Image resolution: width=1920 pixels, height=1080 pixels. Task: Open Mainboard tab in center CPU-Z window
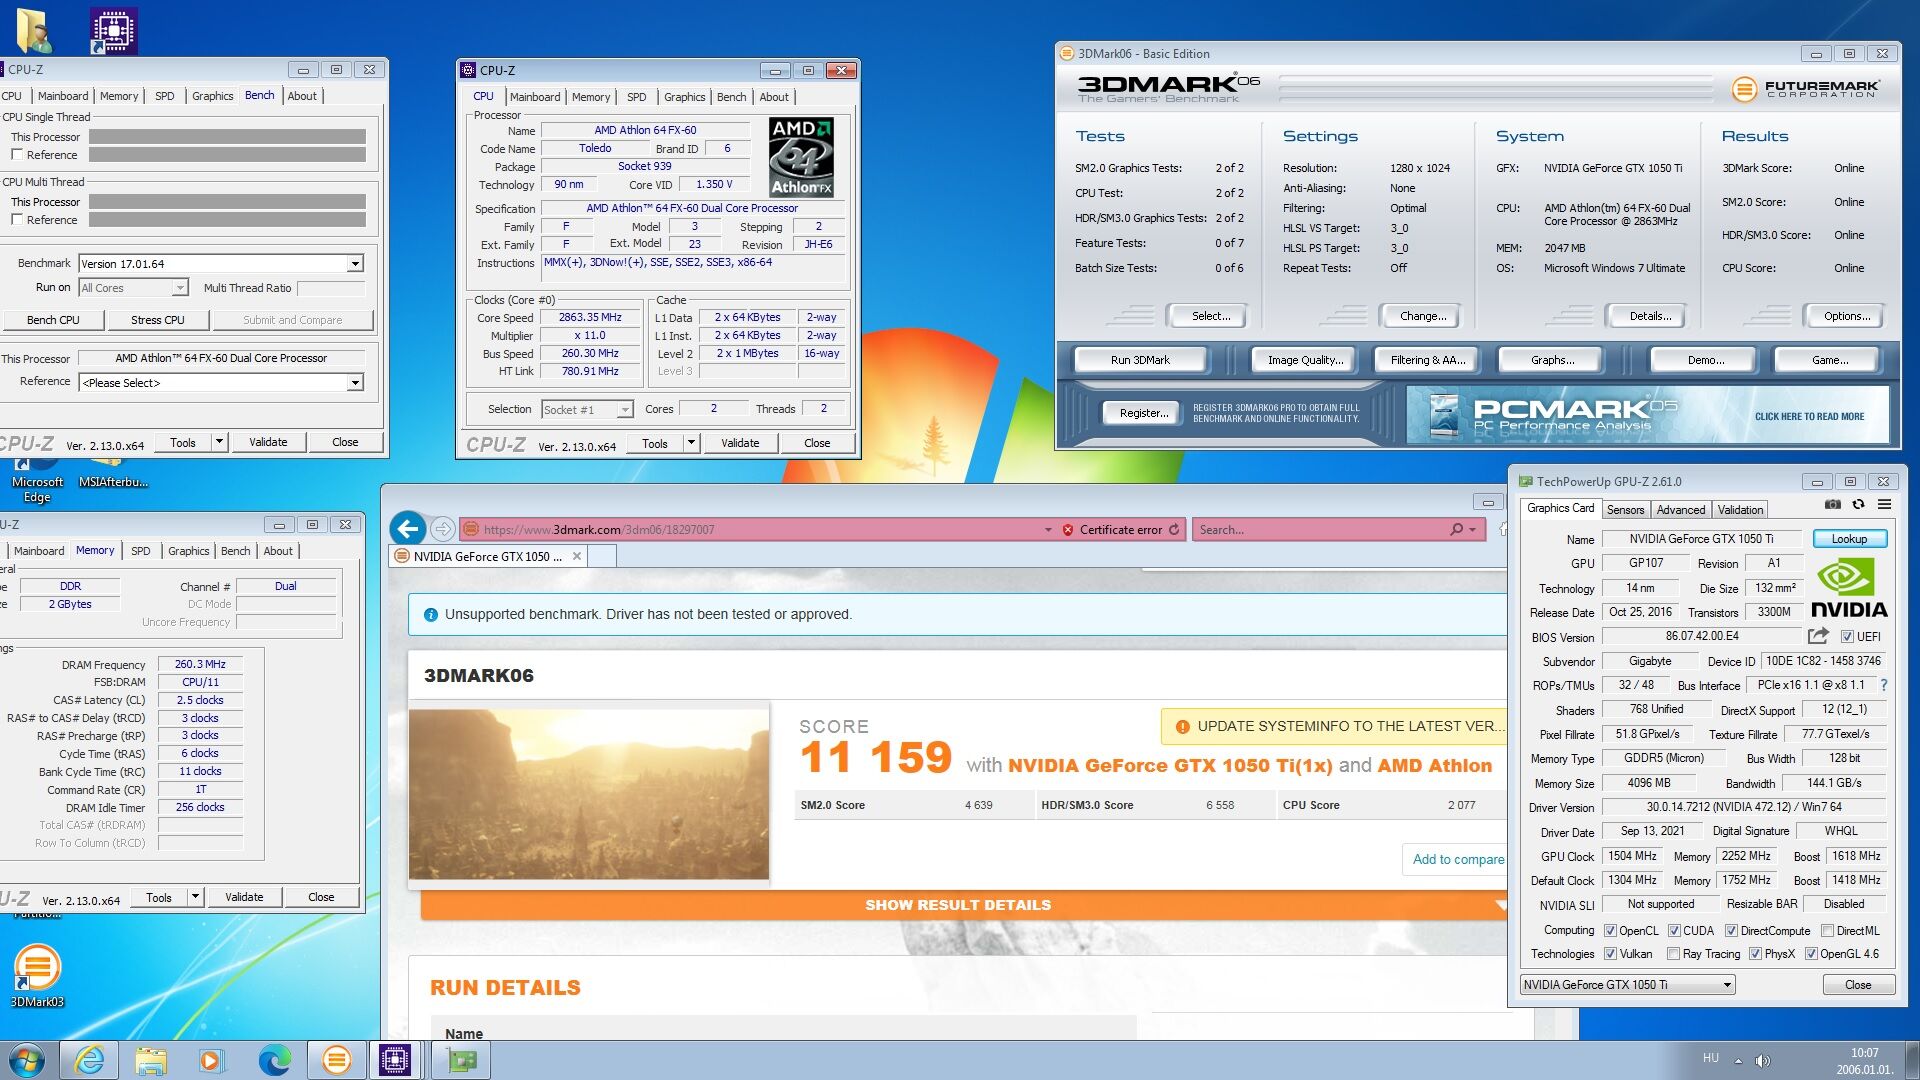(535, 97)
